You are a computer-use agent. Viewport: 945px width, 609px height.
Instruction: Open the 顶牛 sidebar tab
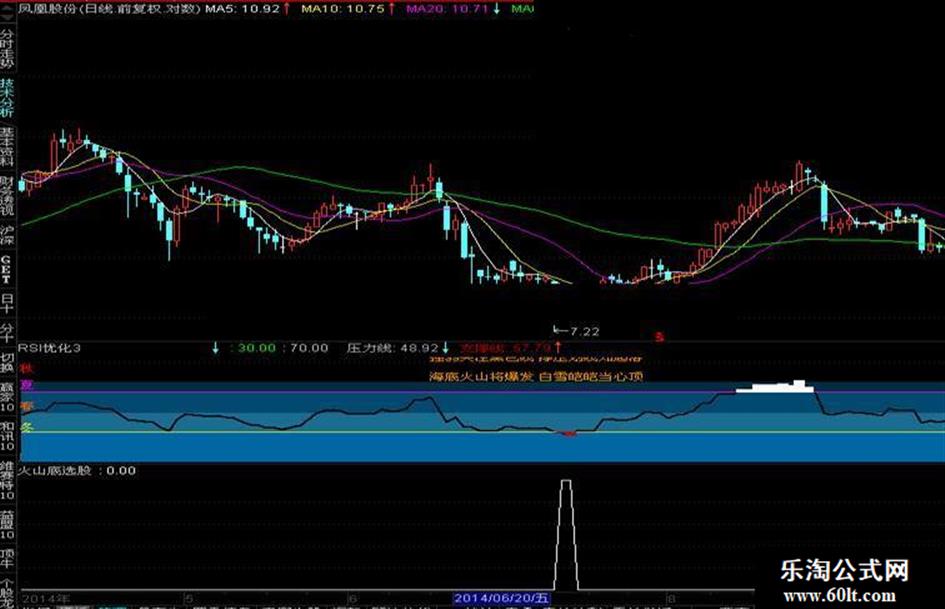tap(7, 558)
